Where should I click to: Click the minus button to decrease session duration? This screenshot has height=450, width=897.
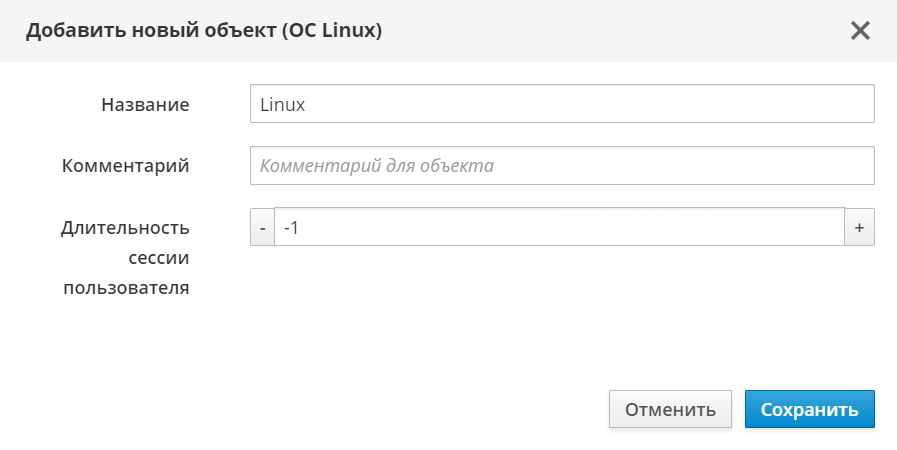click(262, 227)
